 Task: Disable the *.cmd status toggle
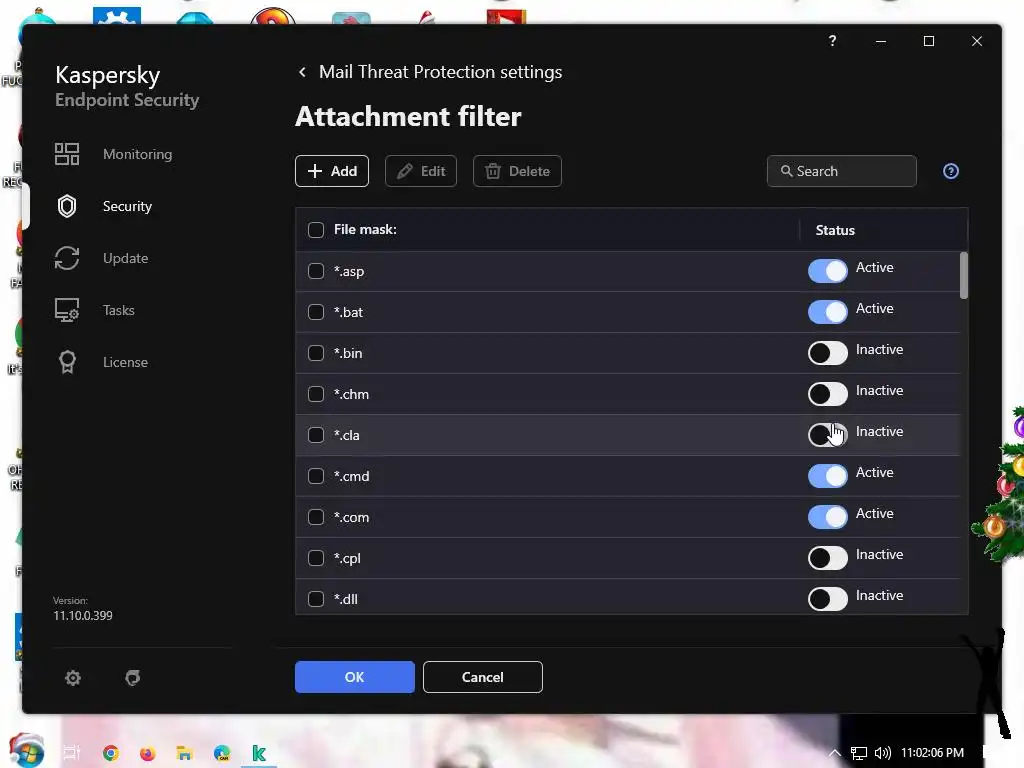coord(827,475)
